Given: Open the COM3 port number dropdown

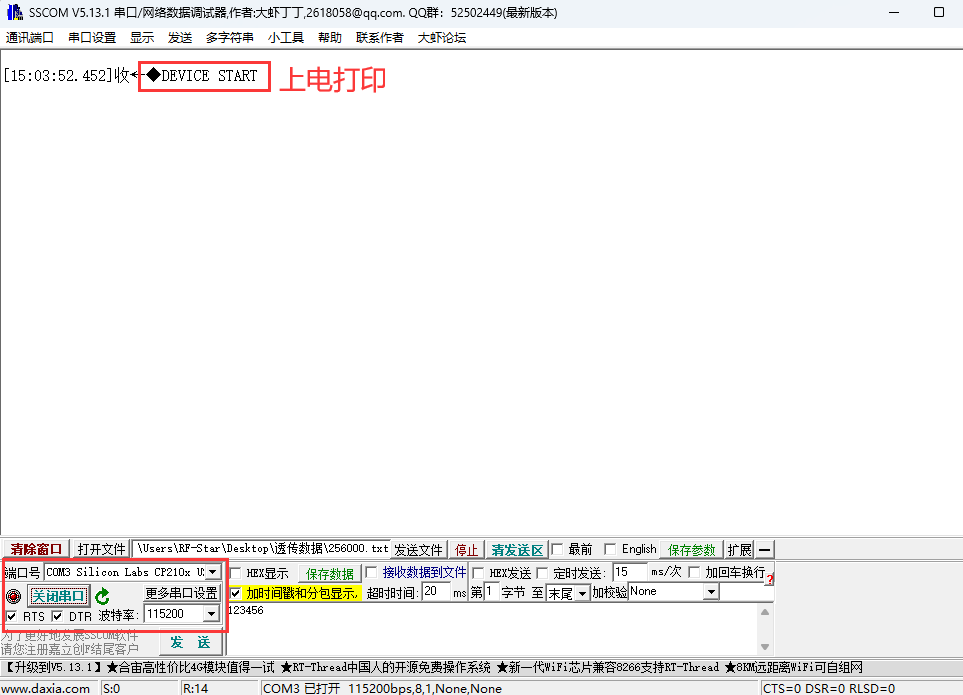Looking at the screenshot, I should click(212, 572).
